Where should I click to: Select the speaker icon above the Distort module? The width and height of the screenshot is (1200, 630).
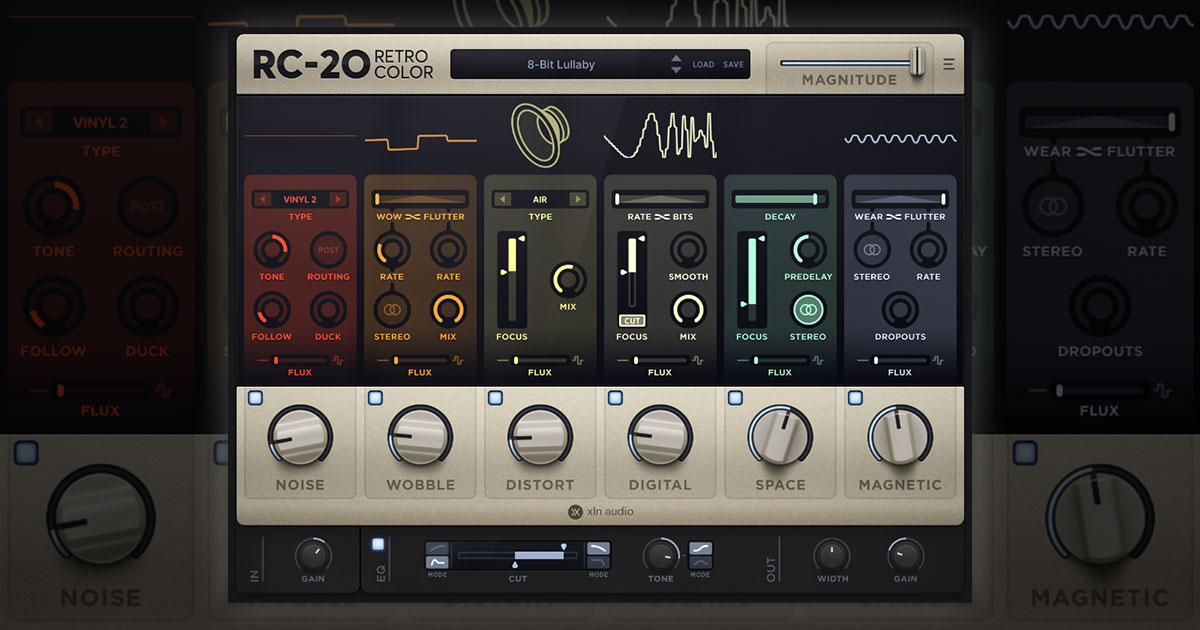pos(540,133)
